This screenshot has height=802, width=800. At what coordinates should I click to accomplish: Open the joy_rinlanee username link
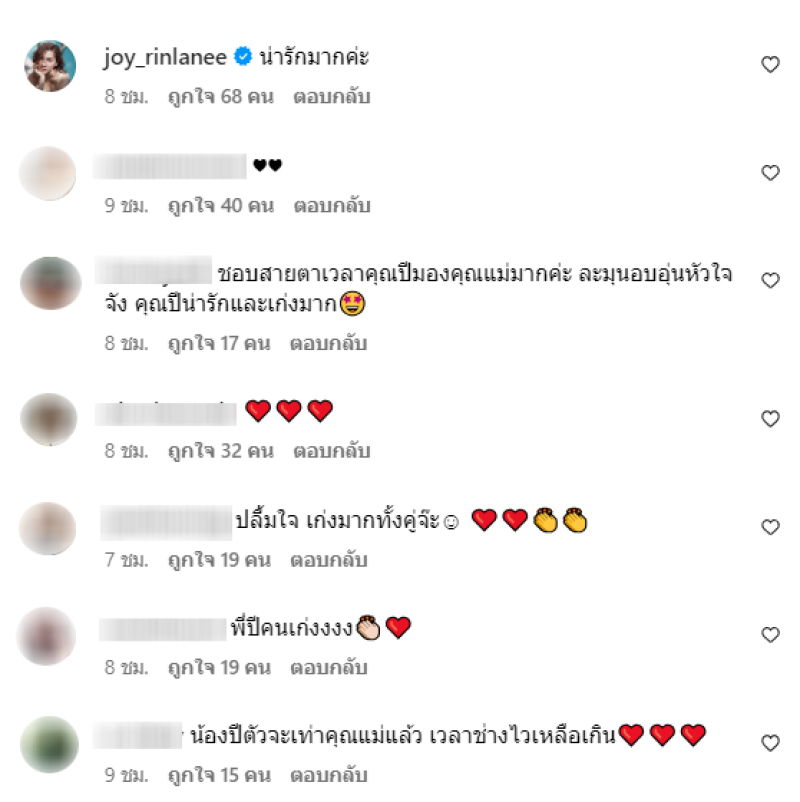(x=165, y=57)
